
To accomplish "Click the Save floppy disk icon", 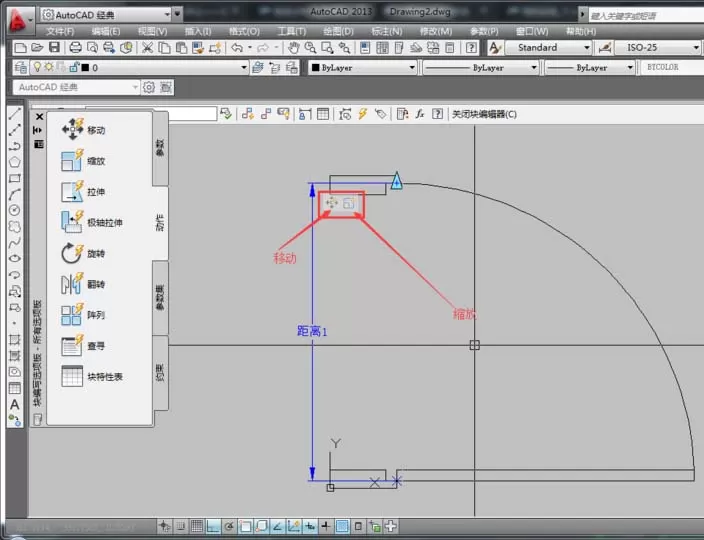I will [x=54, y=47].
